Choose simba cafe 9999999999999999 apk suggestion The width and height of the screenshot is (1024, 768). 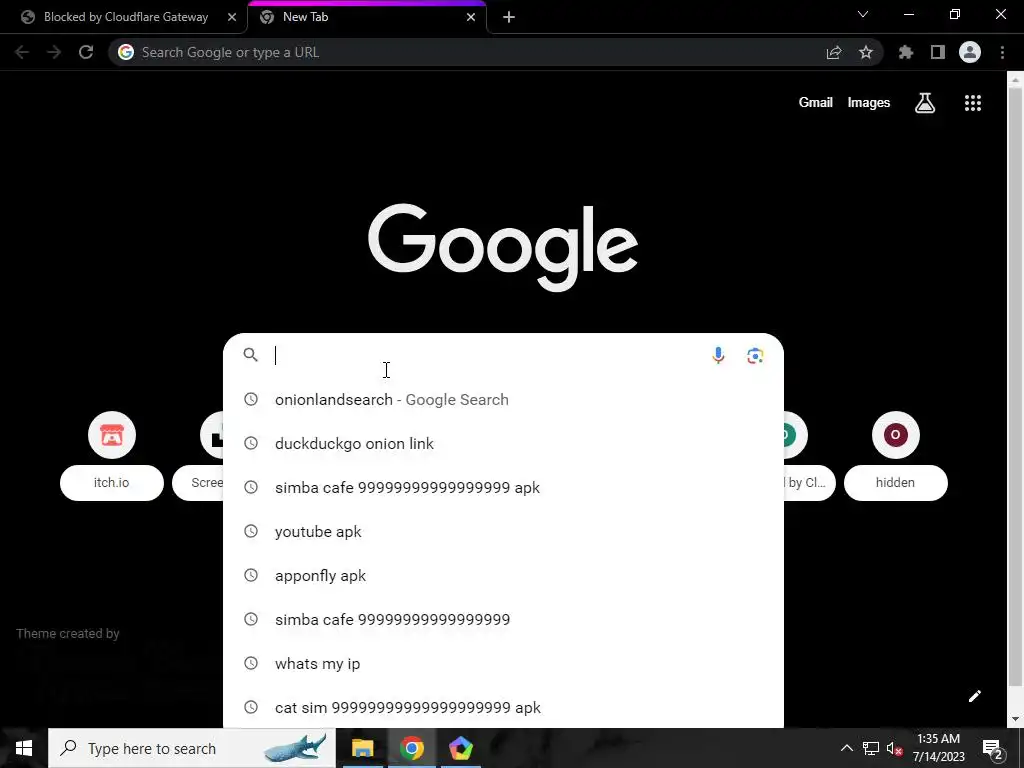(x=503, y=488)
